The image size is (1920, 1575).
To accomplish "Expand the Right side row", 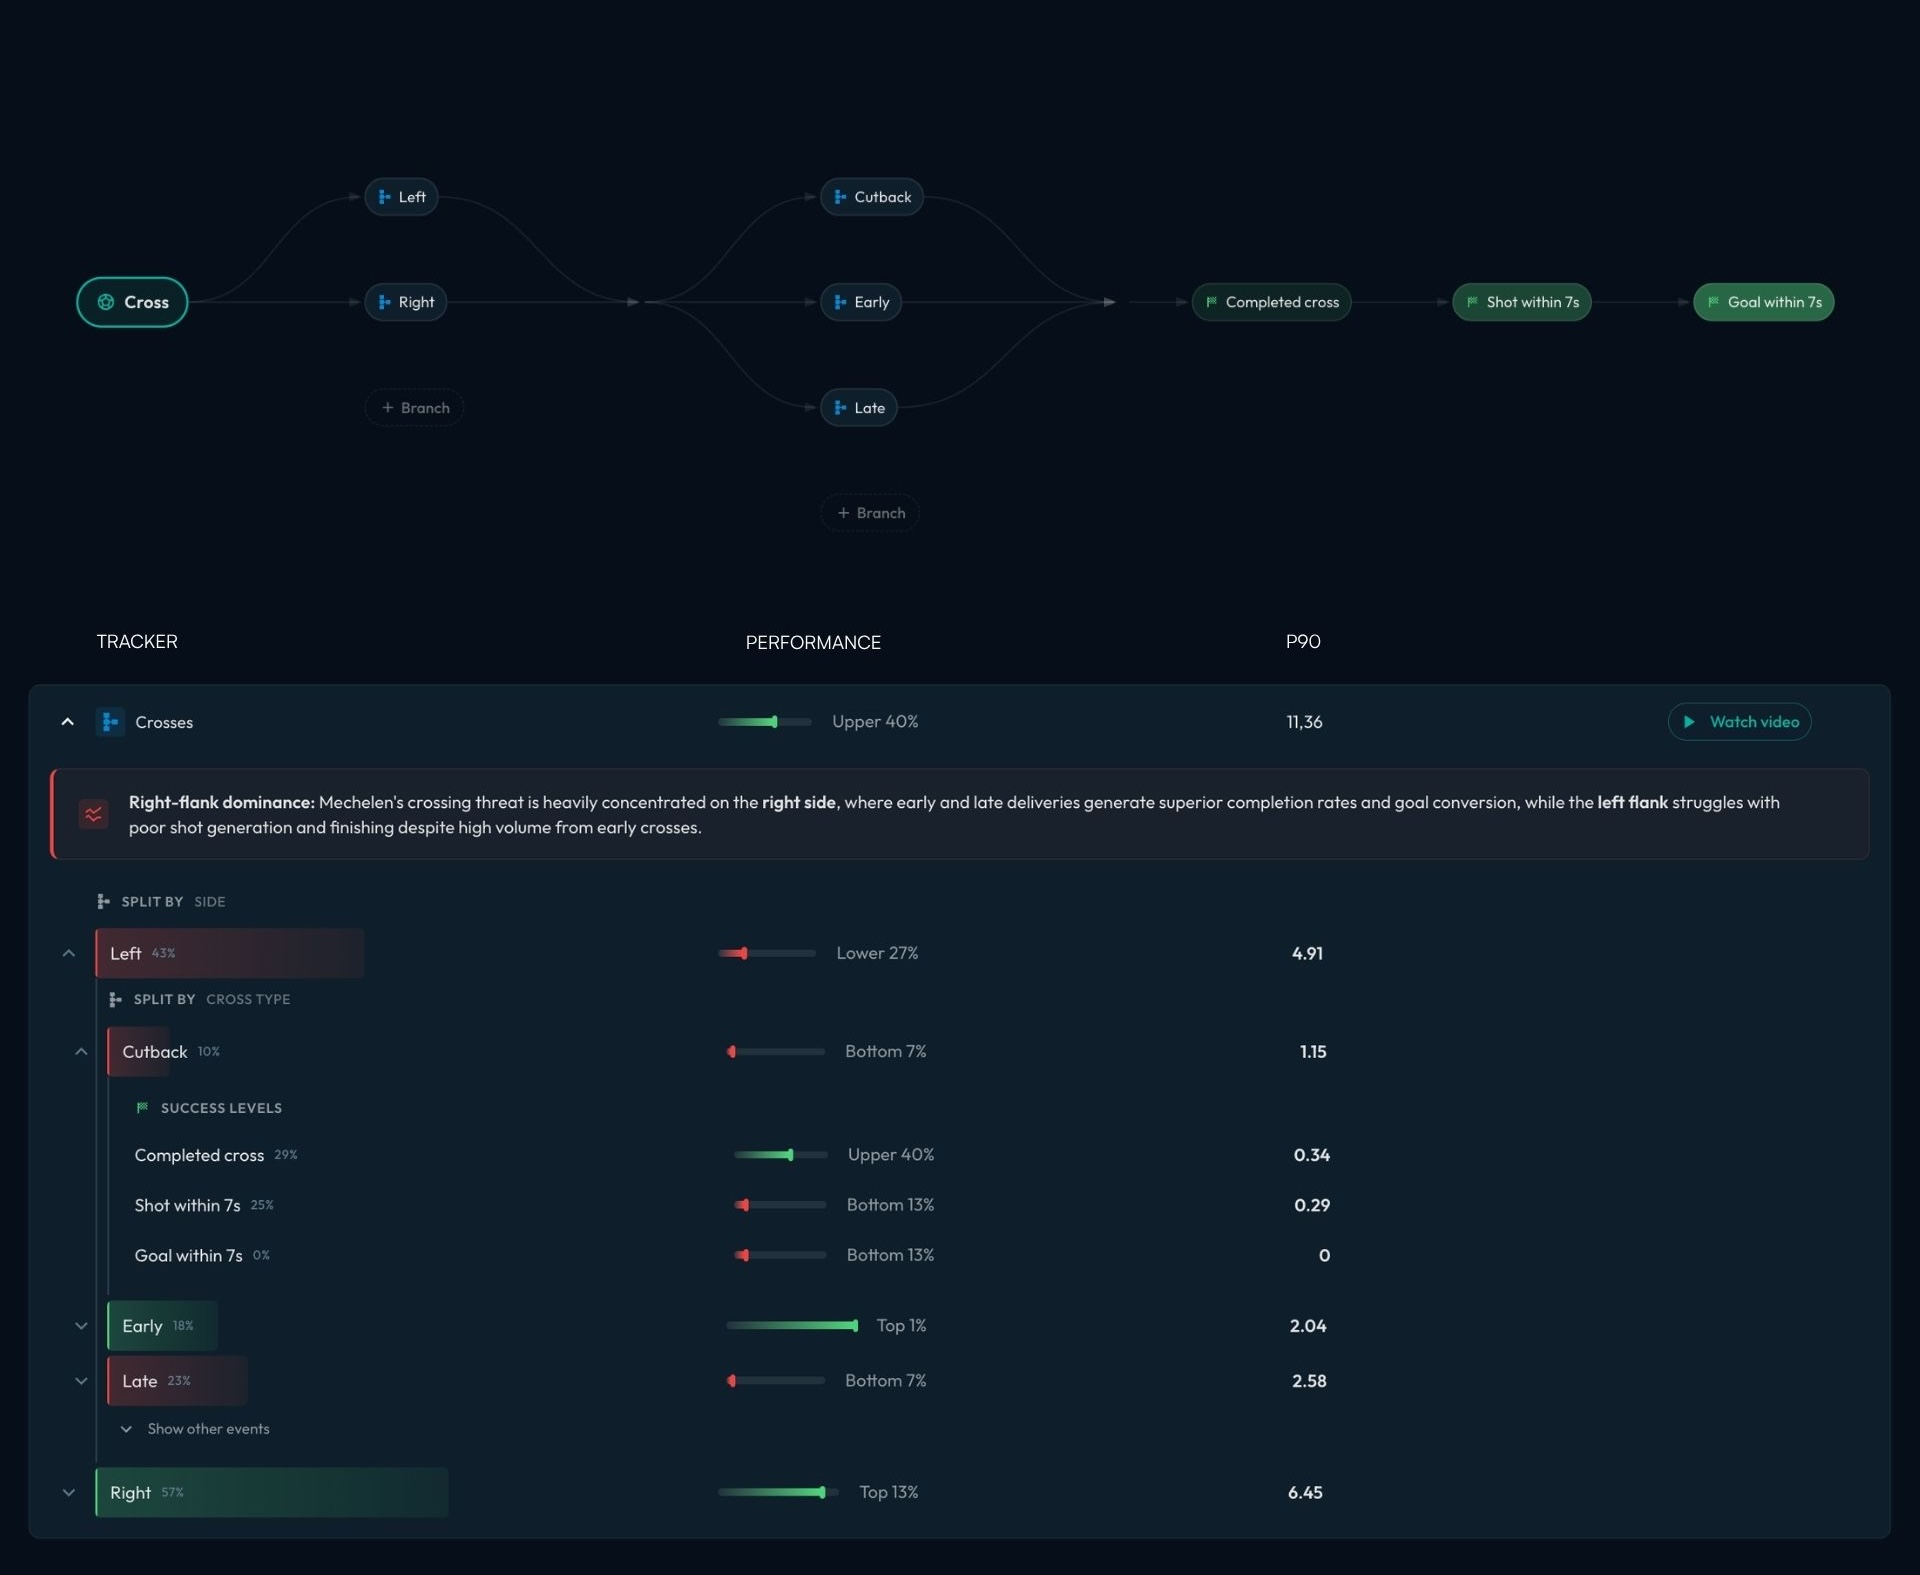I will [x=69, y=1492].
